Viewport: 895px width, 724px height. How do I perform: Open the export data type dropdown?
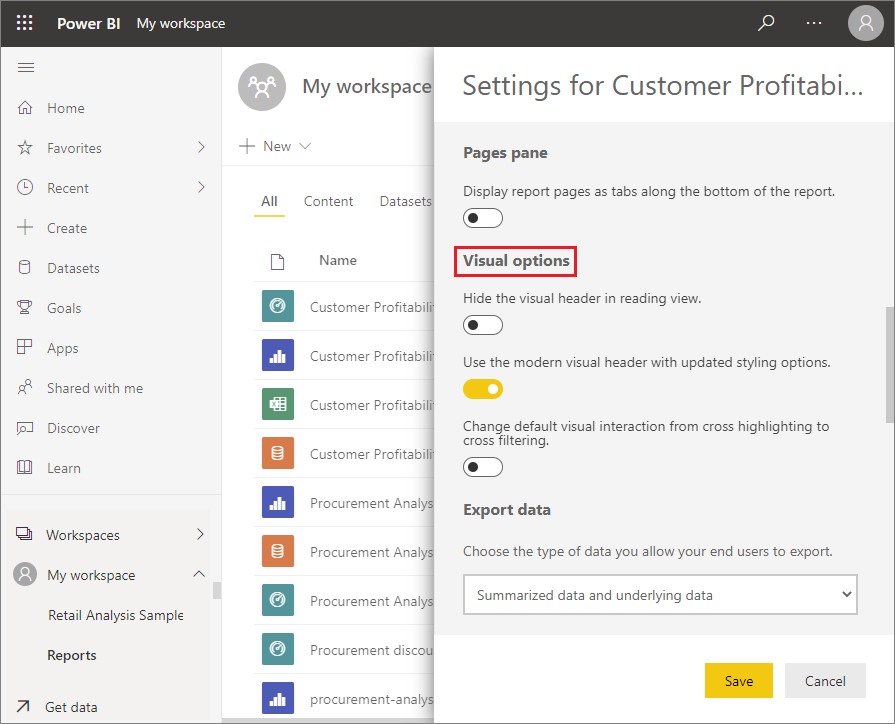pyautogui.click(x=660, y=595)
